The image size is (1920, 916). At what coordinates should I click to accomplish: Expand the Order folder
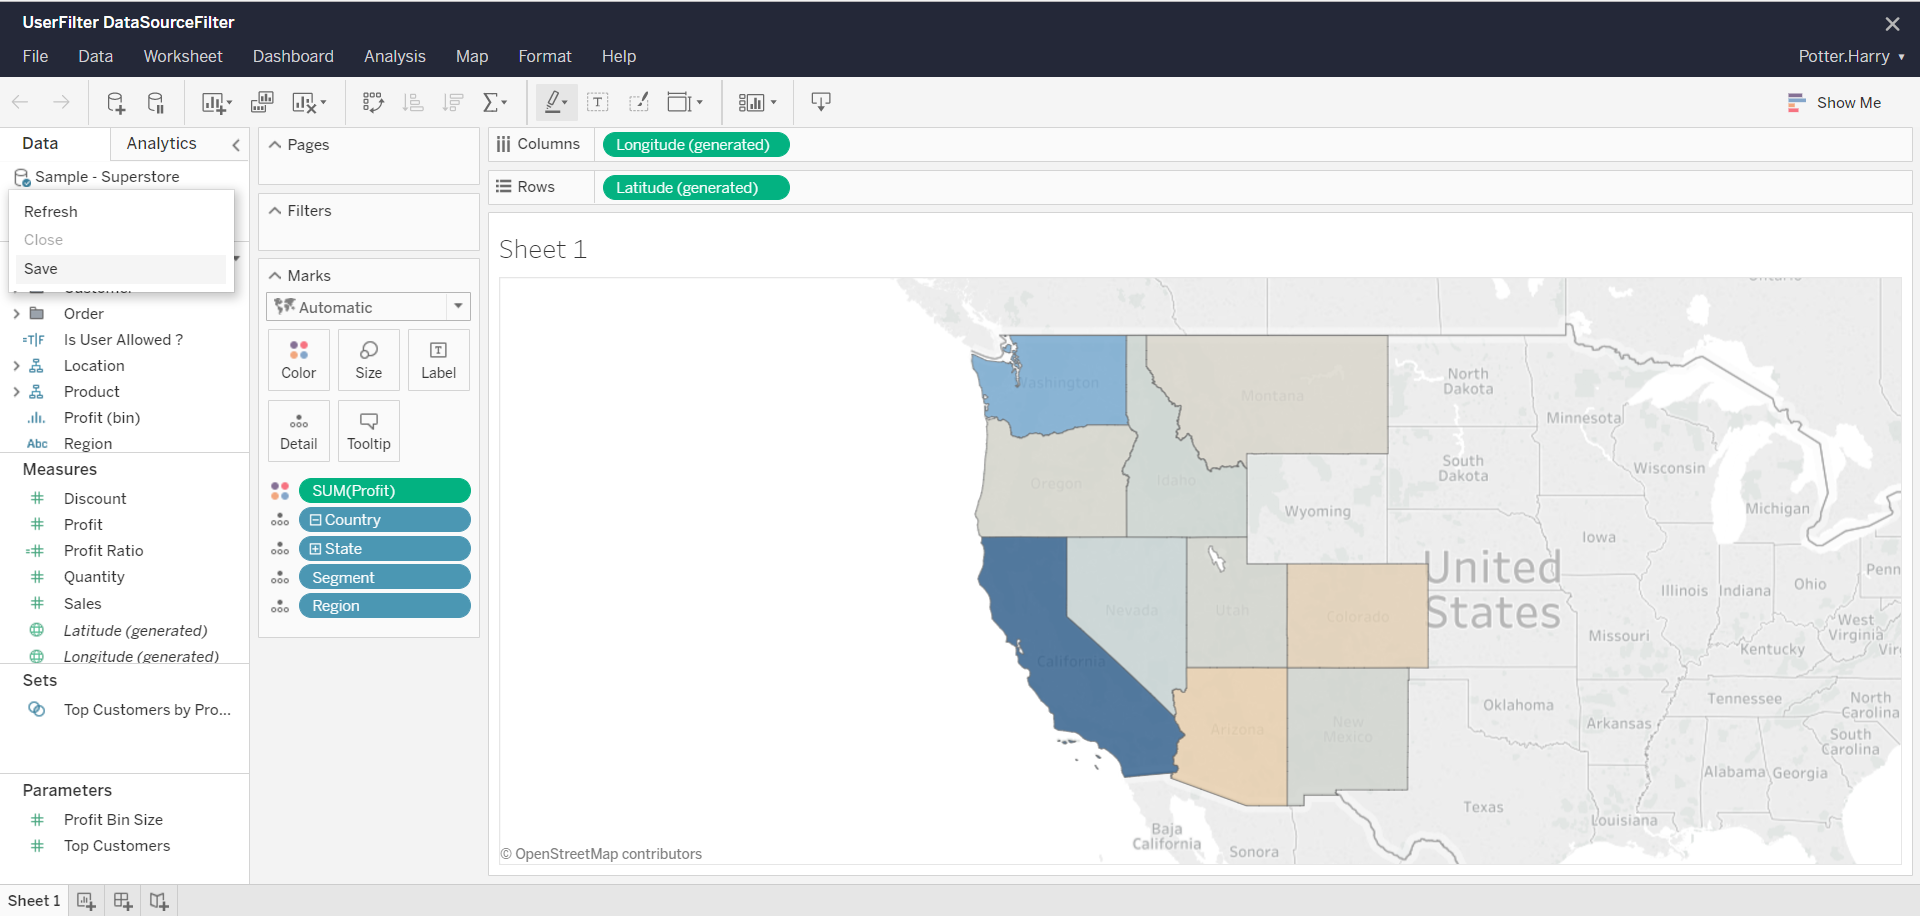coord(16,314)
